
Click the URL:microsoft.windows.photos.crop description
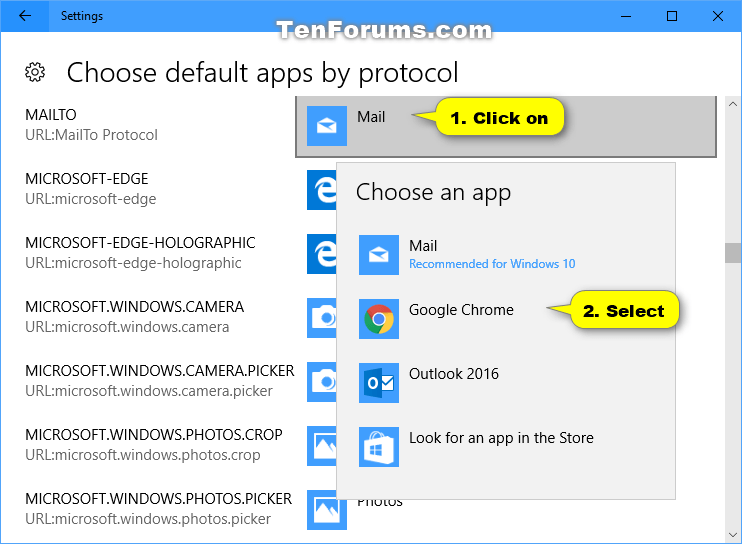click(142, 455)
